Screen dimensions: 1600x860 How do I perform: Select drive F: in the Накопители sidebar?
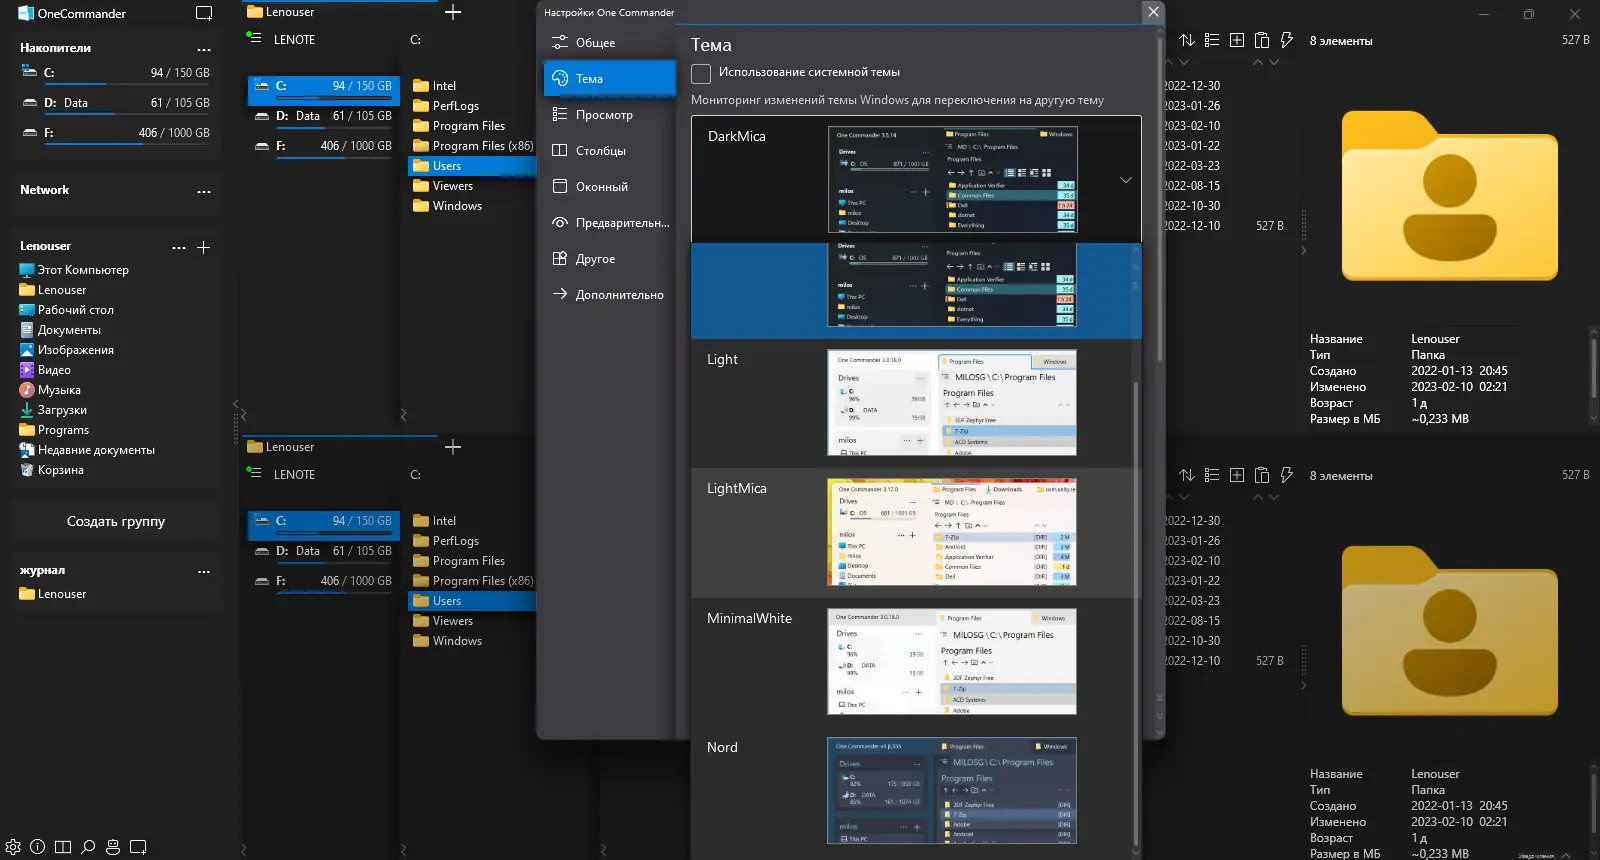[x=116, y=133]
